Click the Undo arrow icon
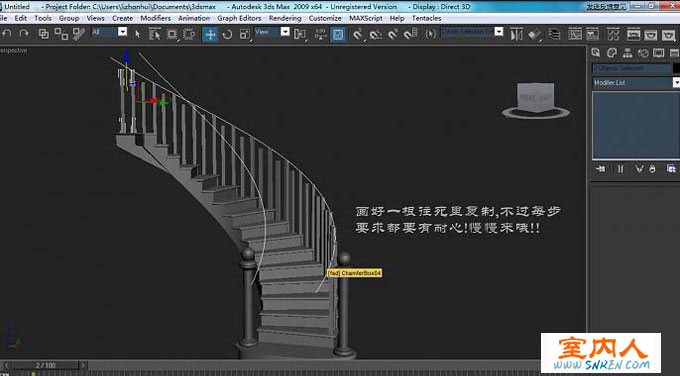 (7, 34)
